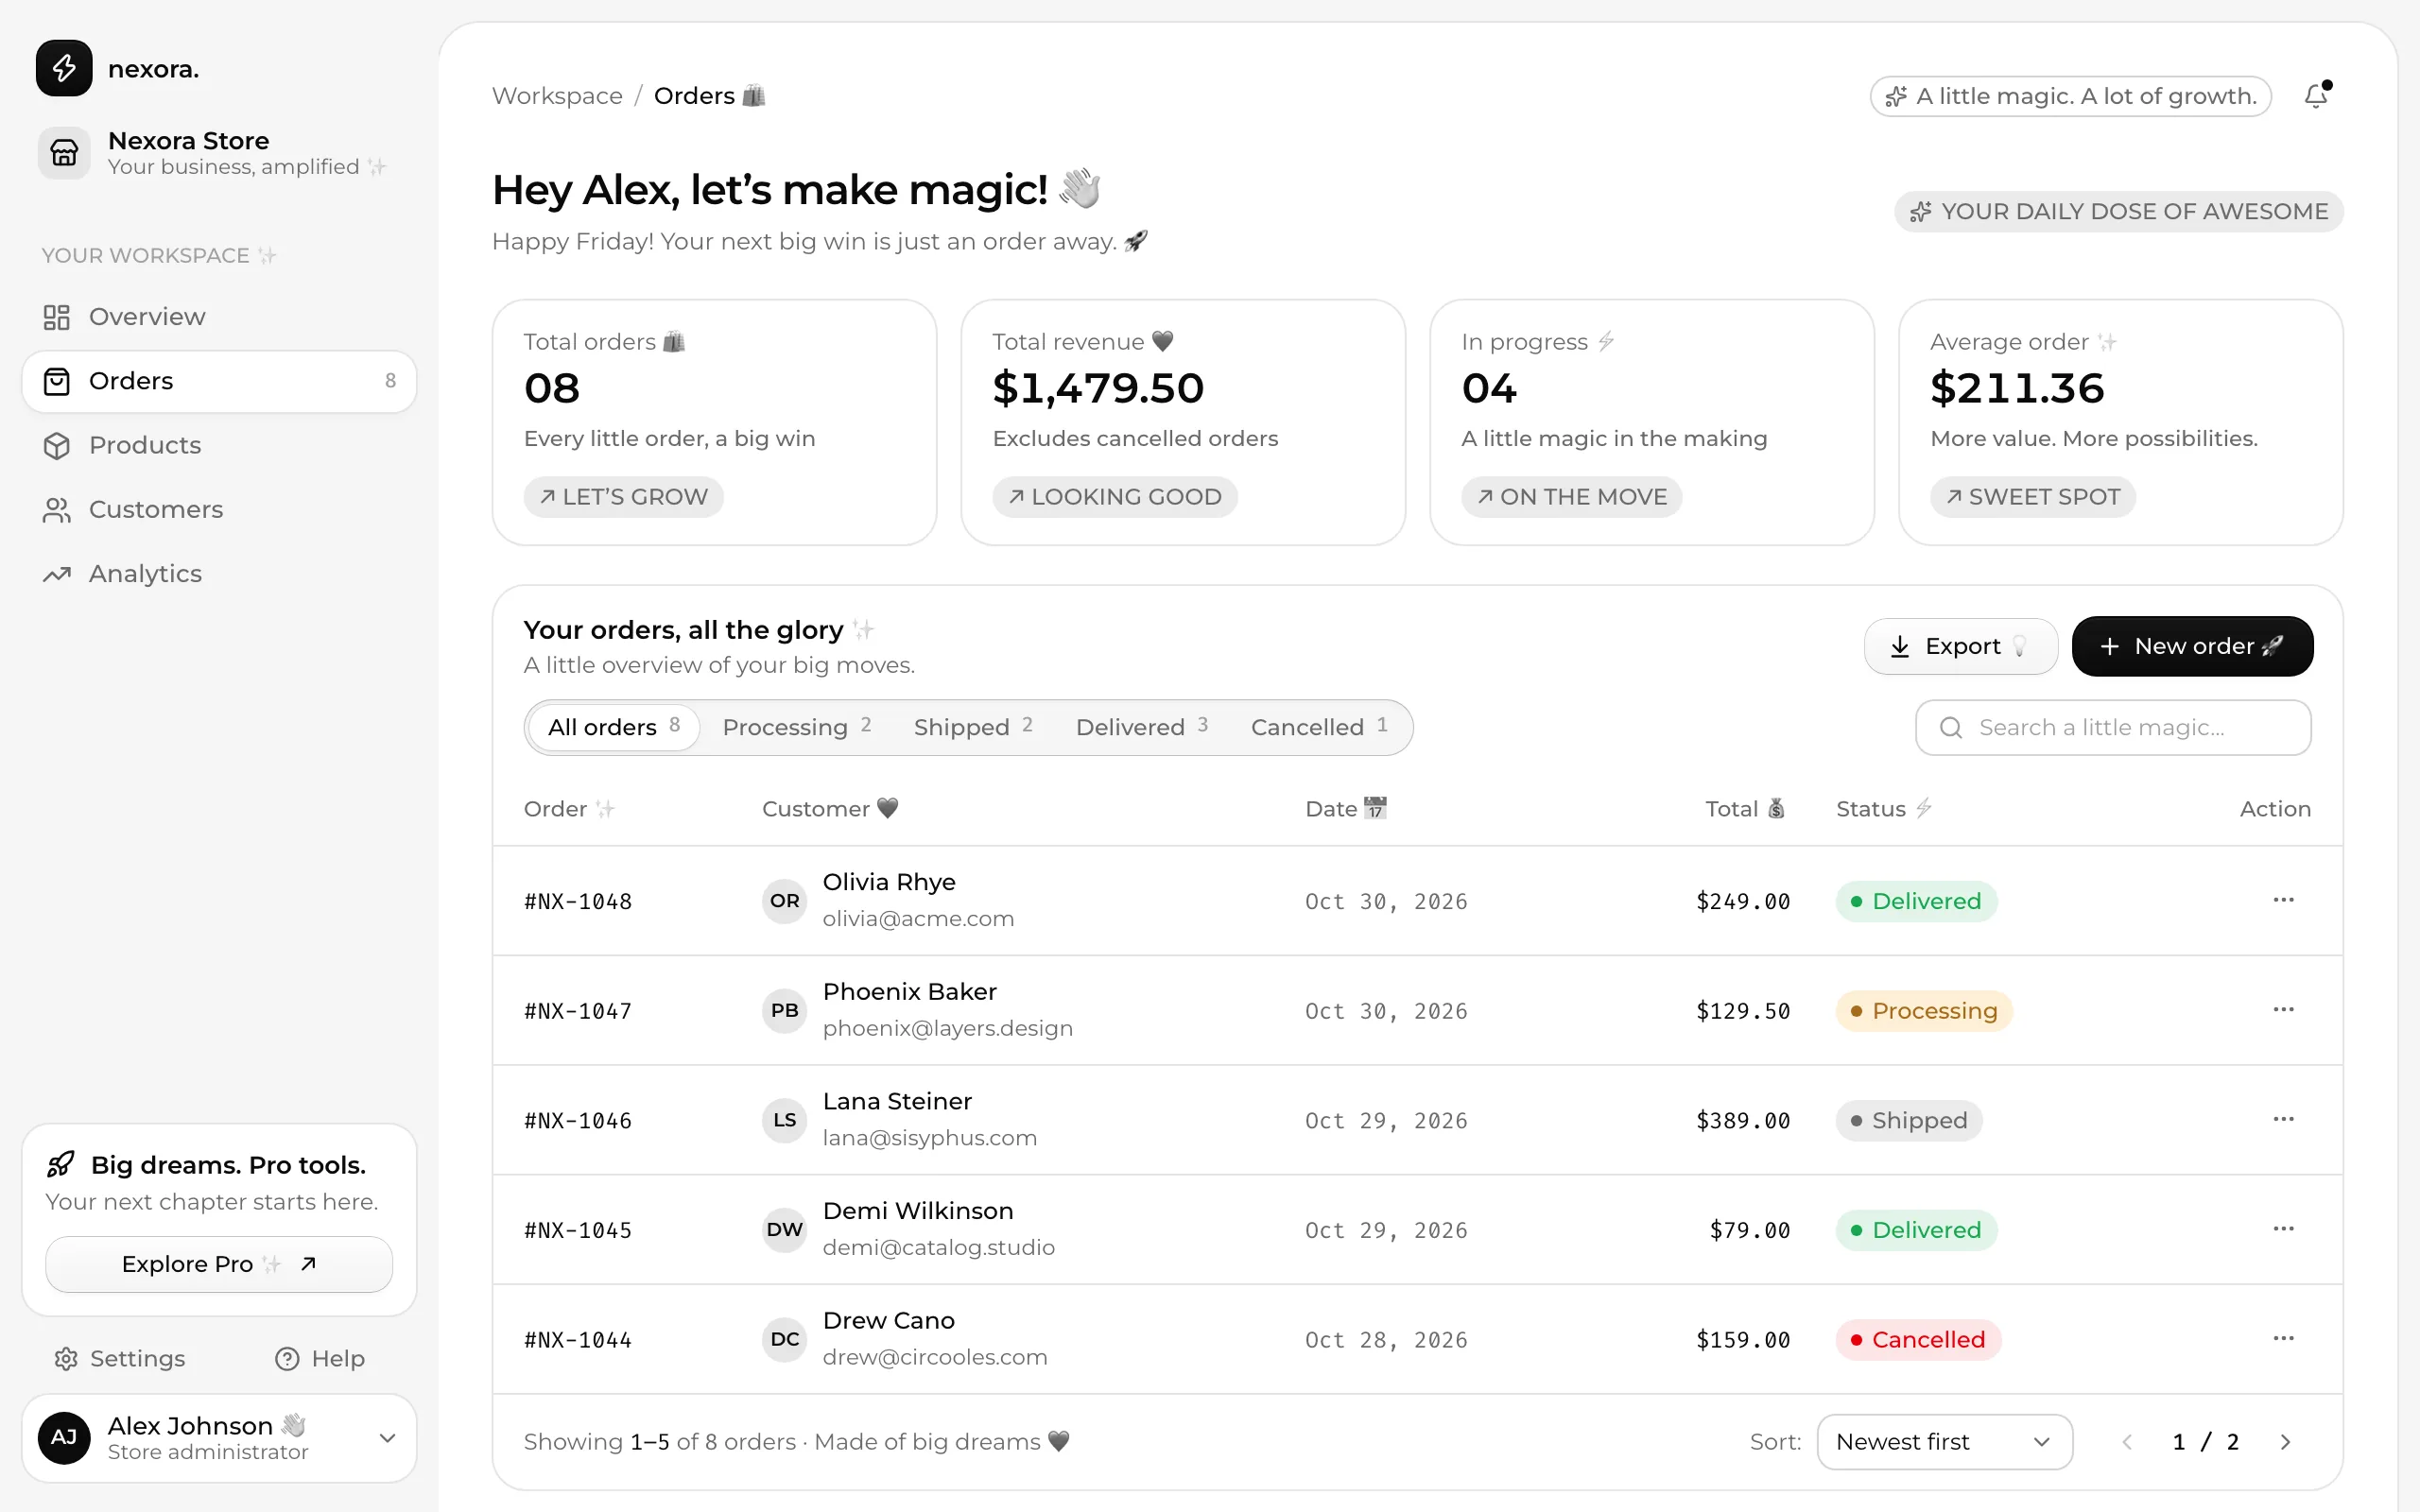The width and height of the screenshot is (2420, 1512).
Task: Click the Status column header
Action: [1884, 808]
